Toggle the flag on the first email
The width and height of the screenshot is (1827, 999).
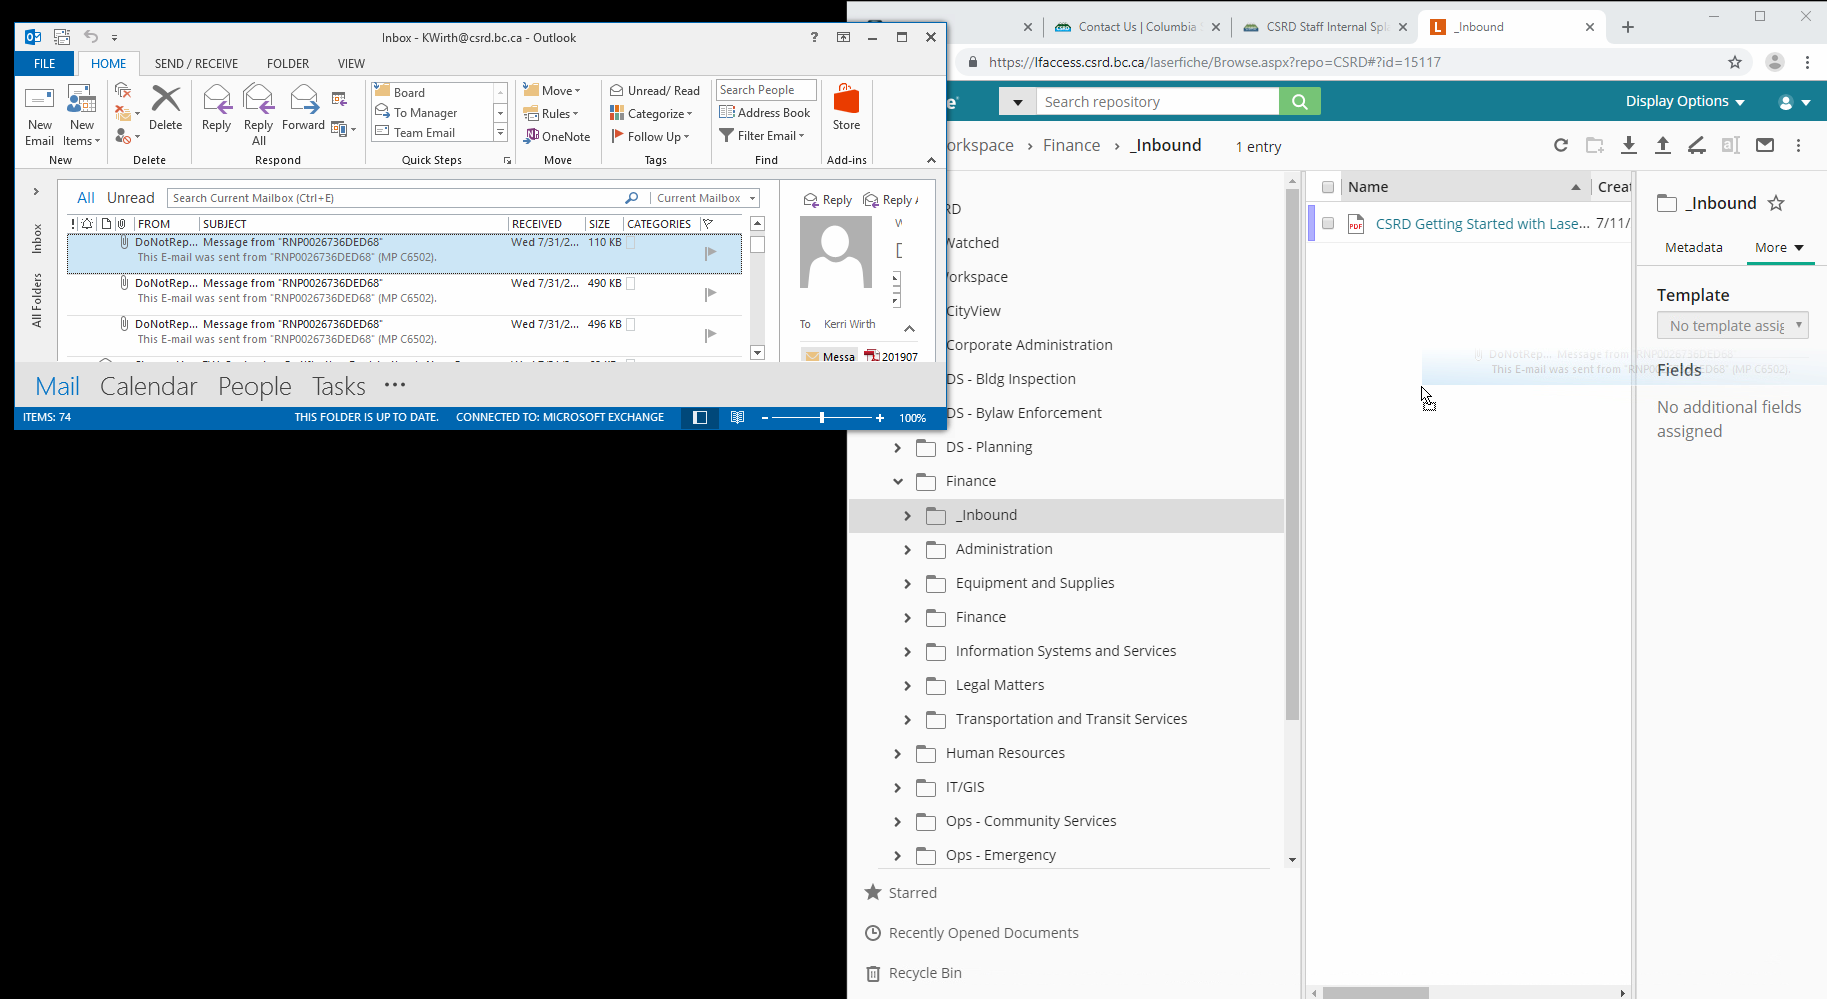[x=710, y=253]
